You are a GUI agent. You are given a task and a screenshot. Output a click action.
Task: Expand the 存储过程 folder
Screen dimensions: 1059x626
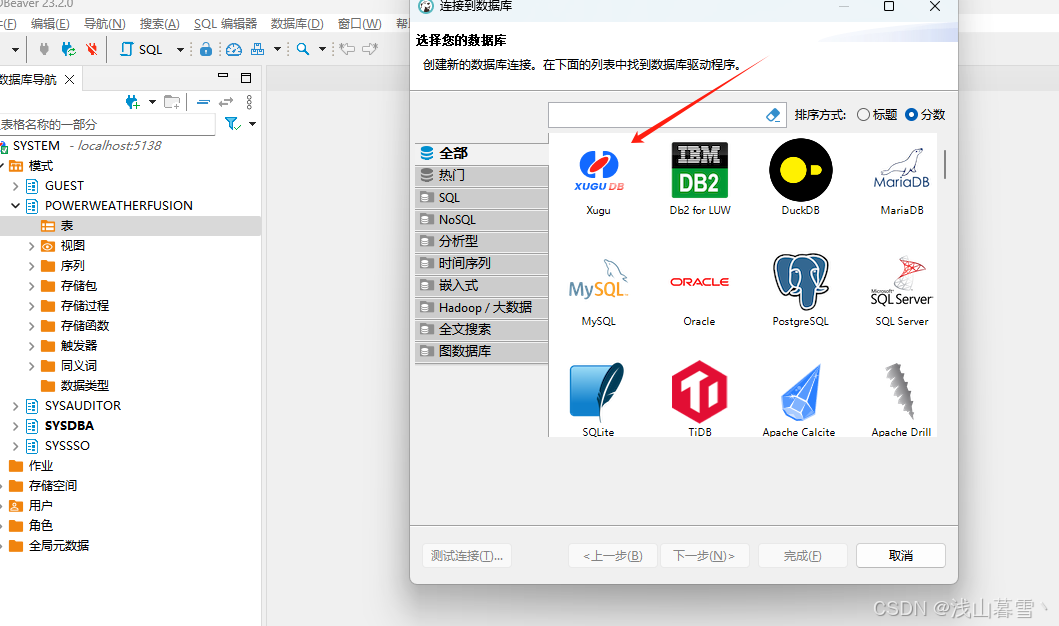pyautogui.click(x=31, y=306)
